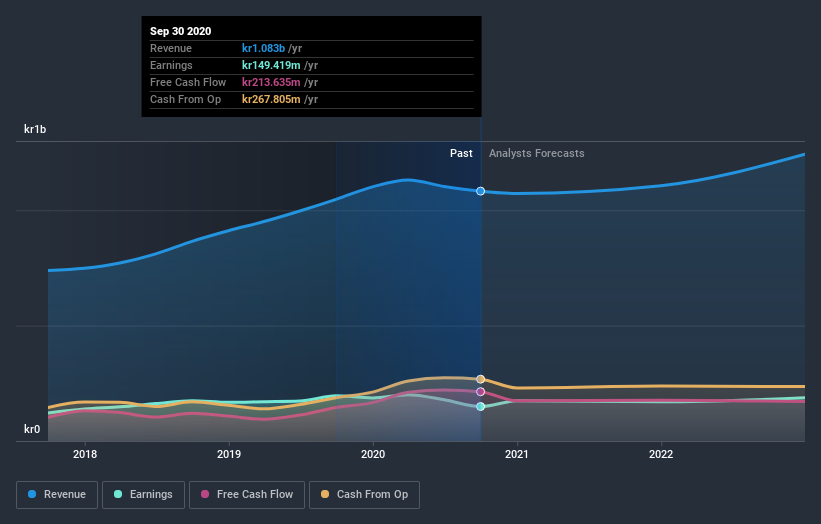Select the teal Earnings data point marker
Viewport: 821px width, 524px height.
(481, 406)
